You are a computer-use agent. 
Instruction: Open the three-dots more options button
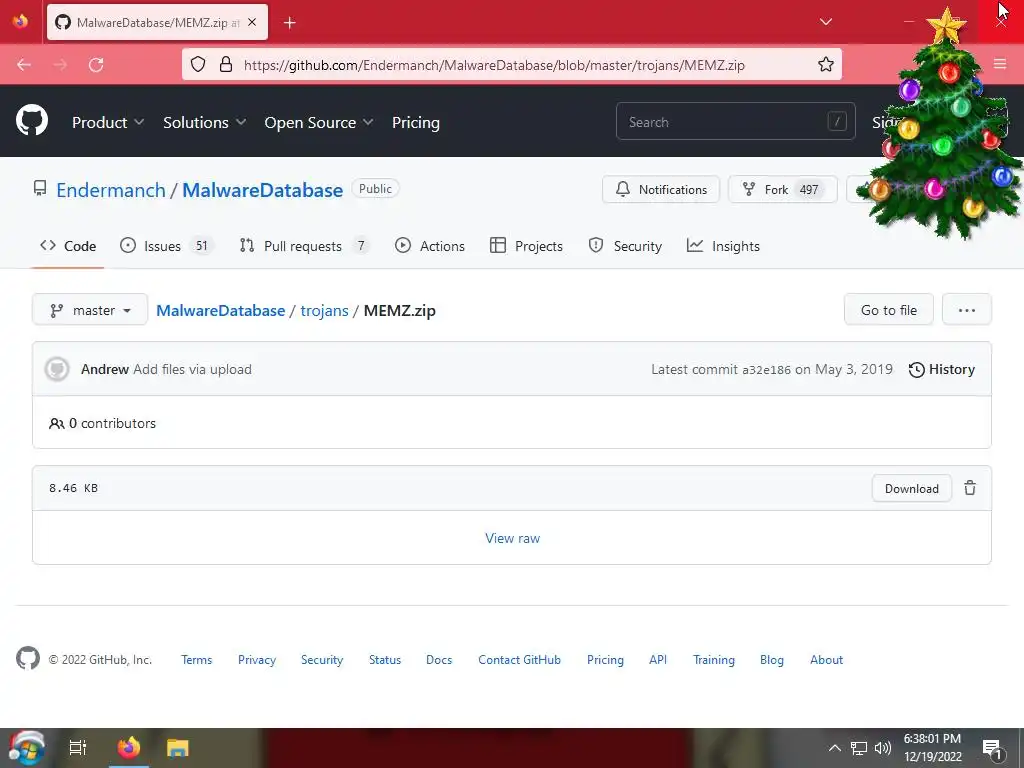pos(967,310)
